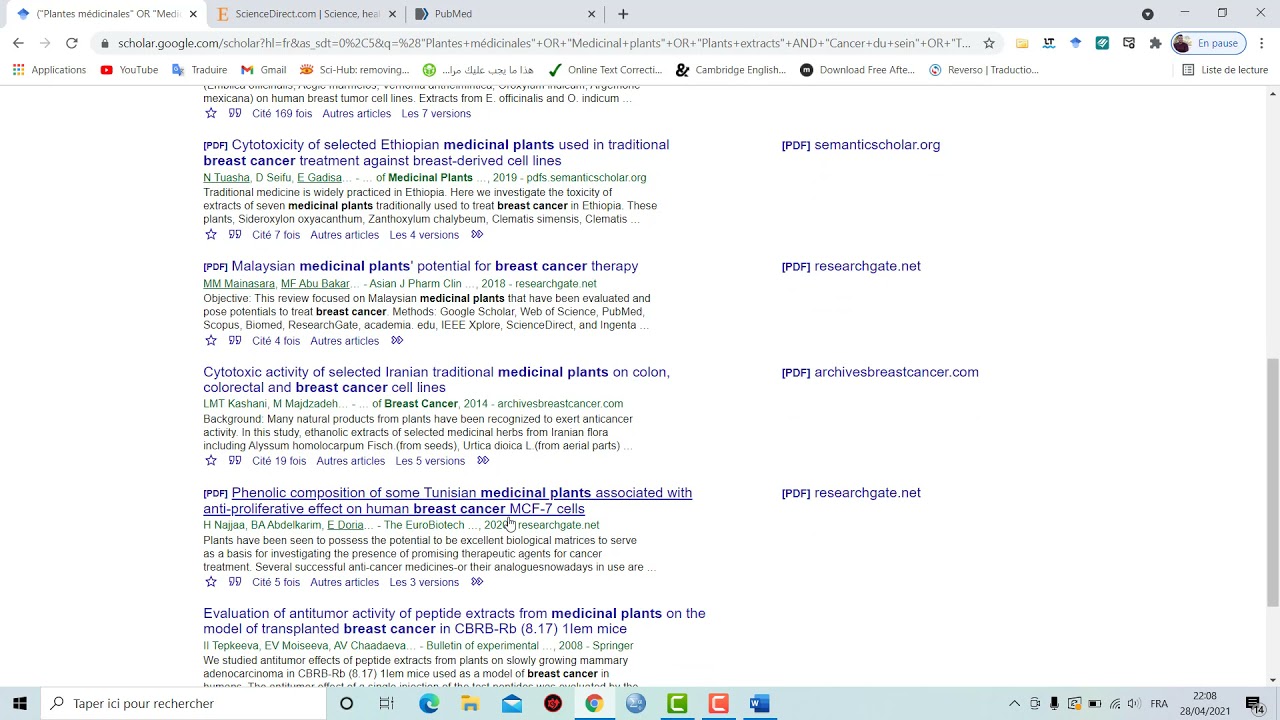Star the result with 169 citations

click(x=210, y=114)
